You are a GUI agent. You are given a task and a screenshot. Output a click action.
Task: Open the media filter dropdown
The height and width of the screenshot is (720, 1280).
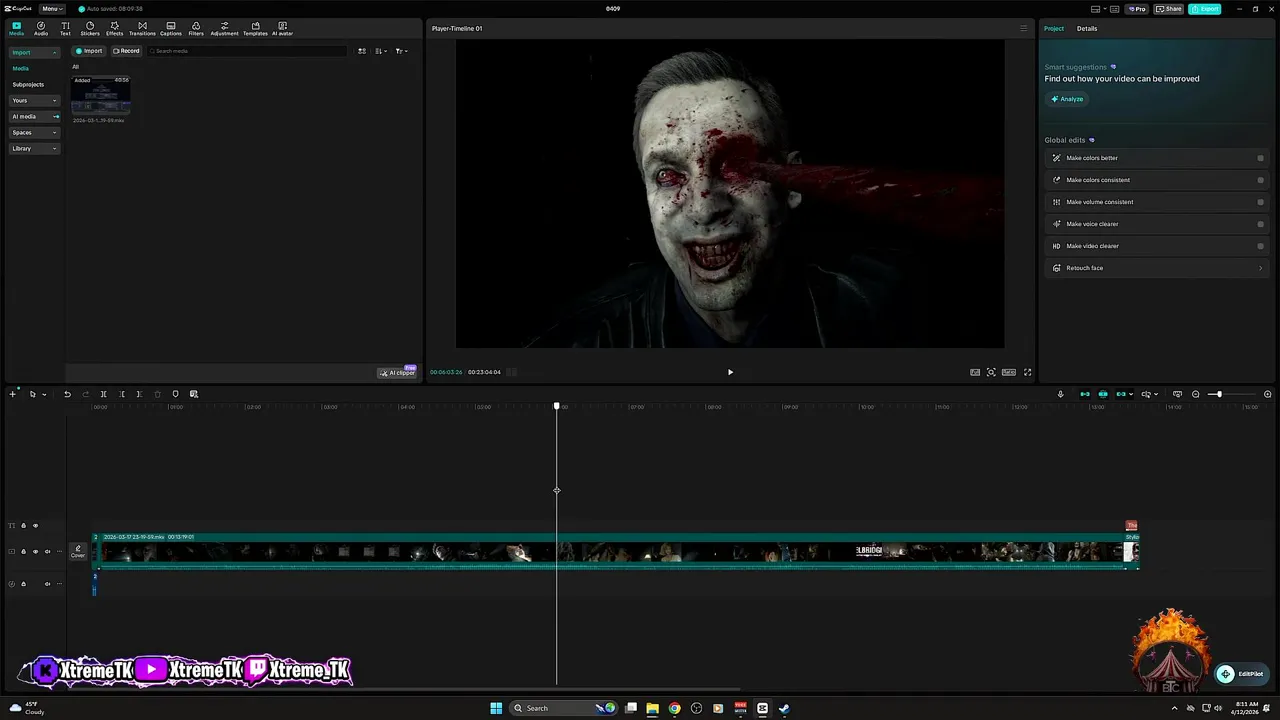400,51
